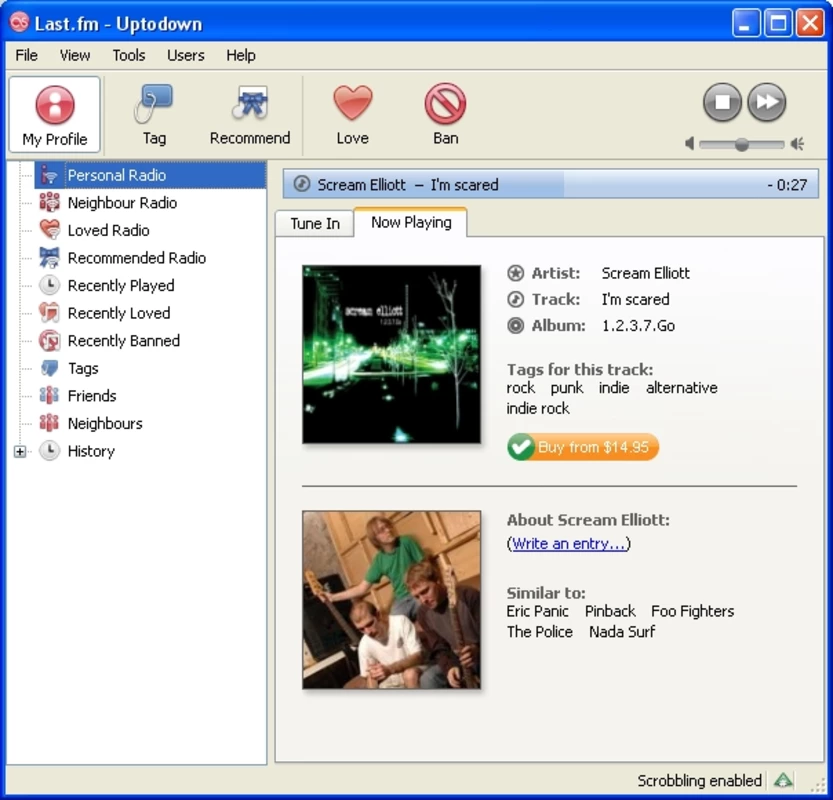Open the View menu
The width and height of the screenshot is (833, 800).
pos(75,55)
